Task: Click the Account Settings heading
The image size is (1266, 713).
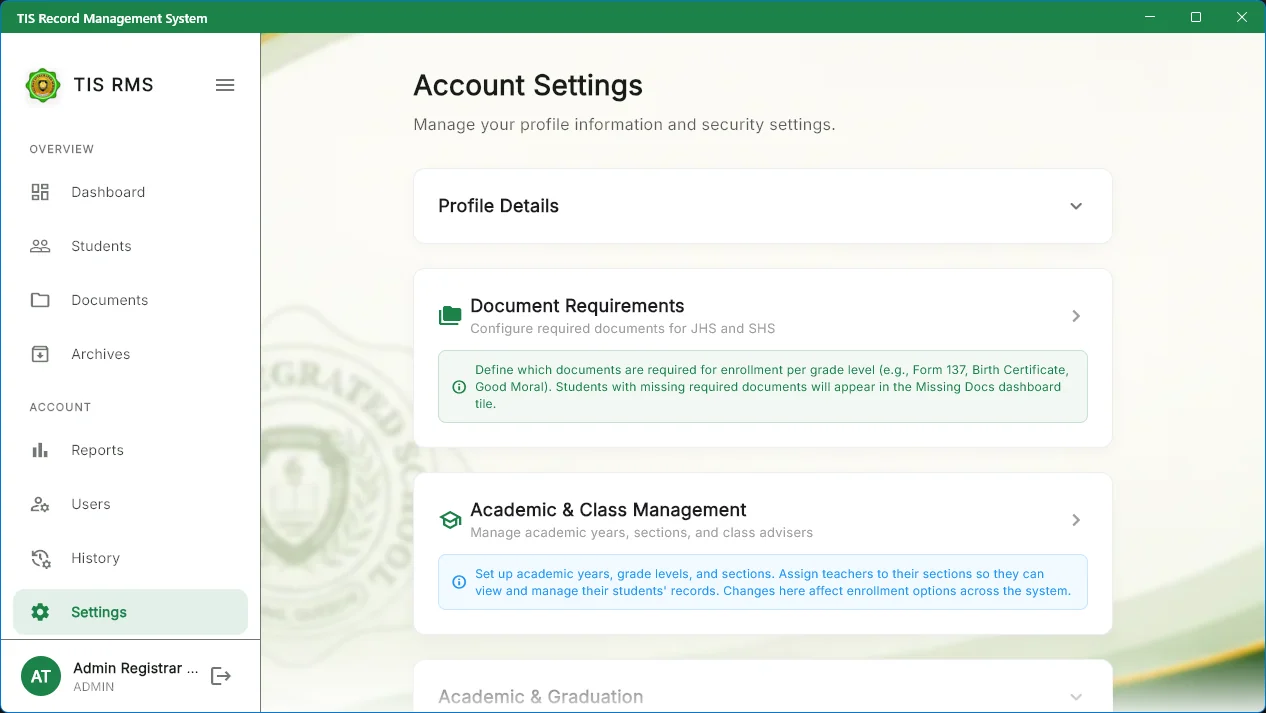Action: click(x=528, y=85)
